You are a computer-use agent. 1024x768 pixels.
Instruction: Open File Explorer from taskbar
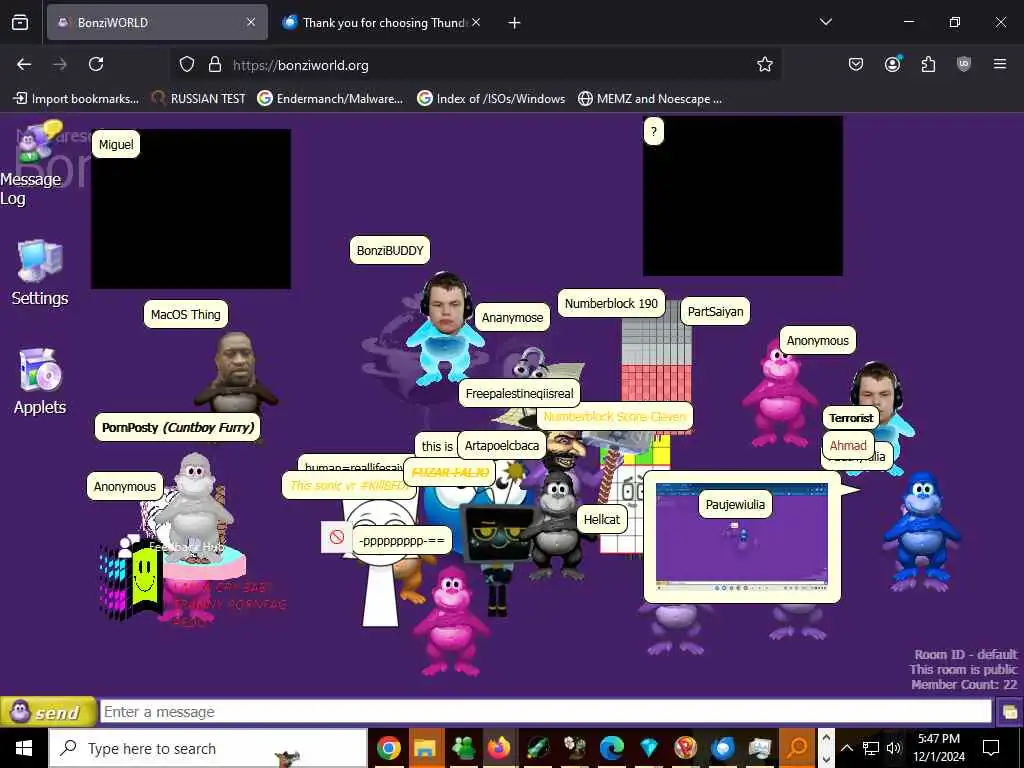coord(425,748)
